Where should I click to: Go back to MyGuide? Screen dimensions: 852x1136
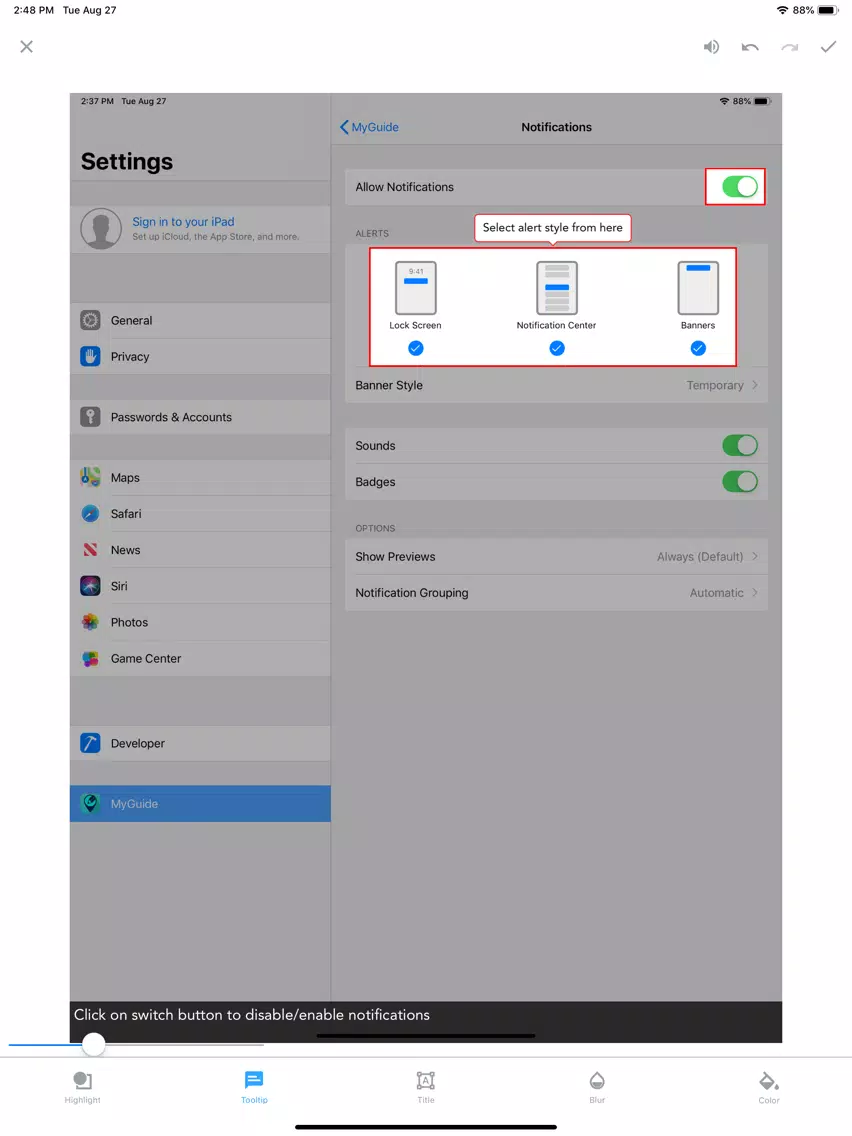369,127
